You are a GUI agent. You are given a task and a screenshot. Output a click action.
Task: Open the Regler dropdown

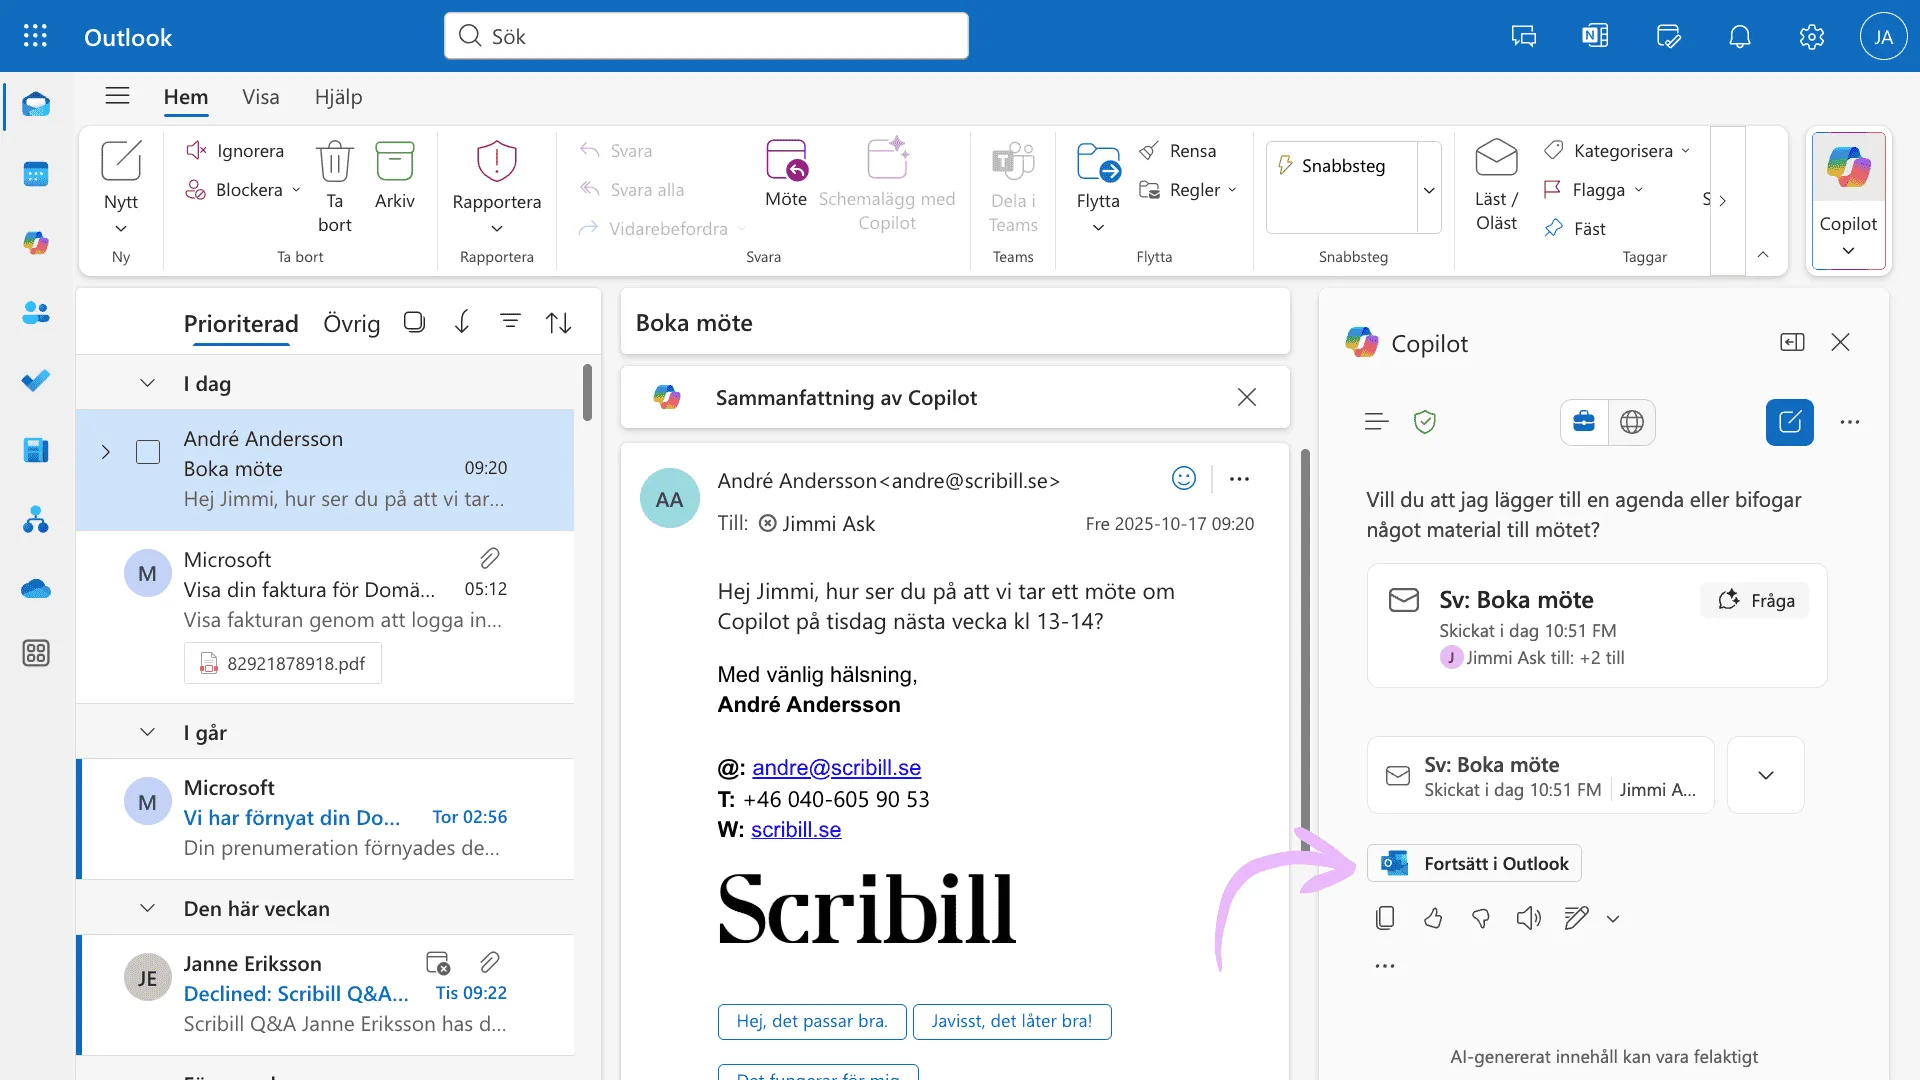tap(1232, 190)
